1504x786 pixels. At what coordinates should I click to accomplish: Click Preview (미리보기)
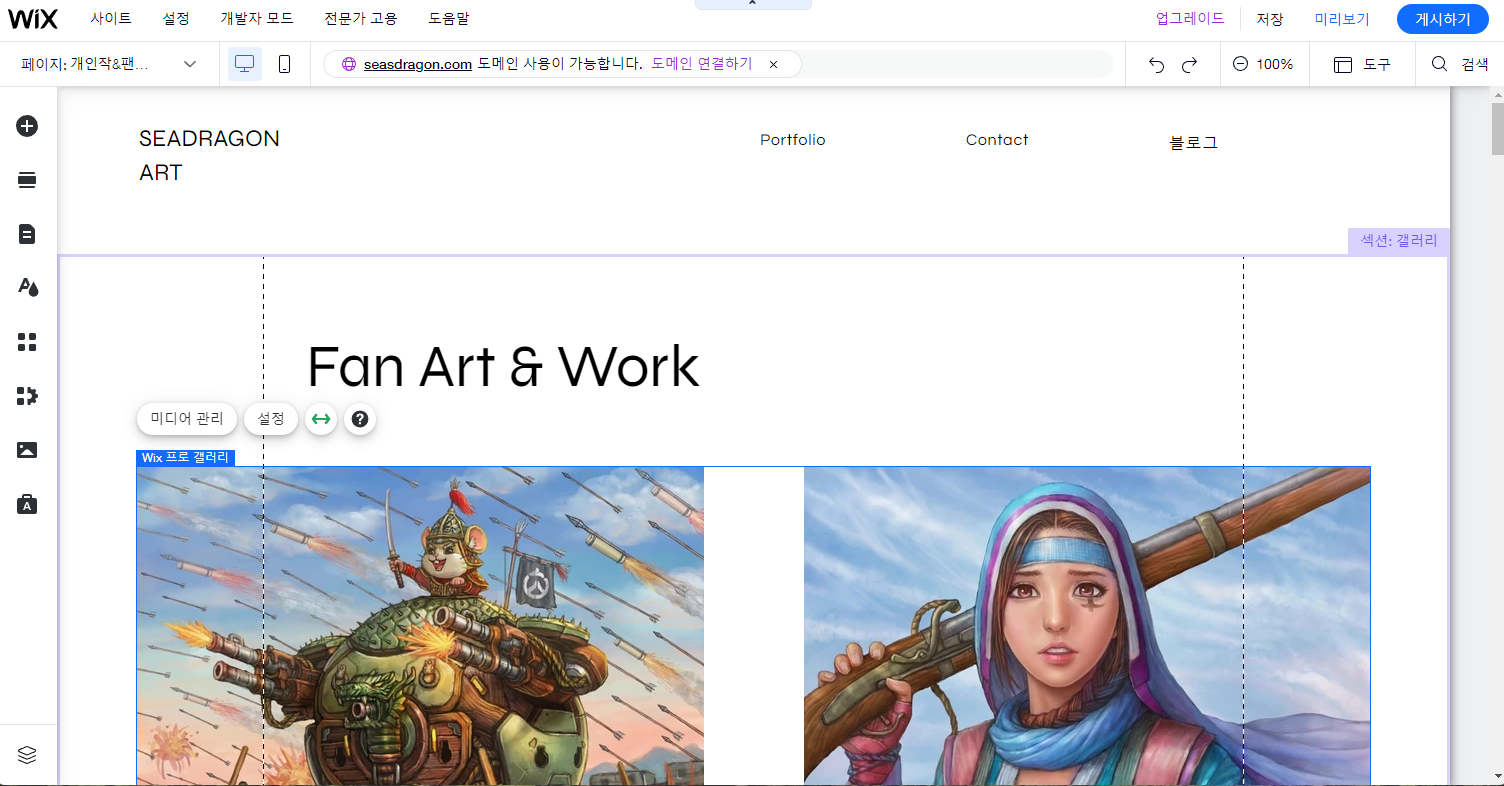click(x=1342, y=18)
